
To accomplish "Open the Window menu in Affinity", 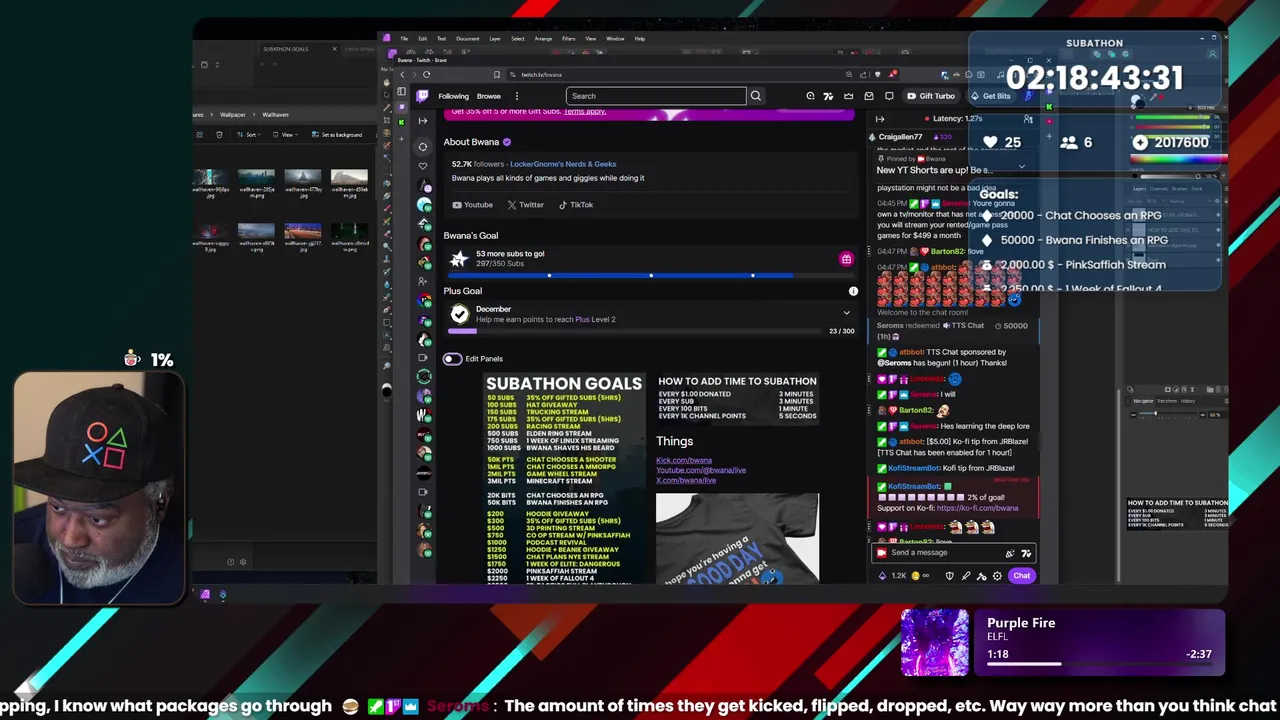I will (x=615, y=39).
